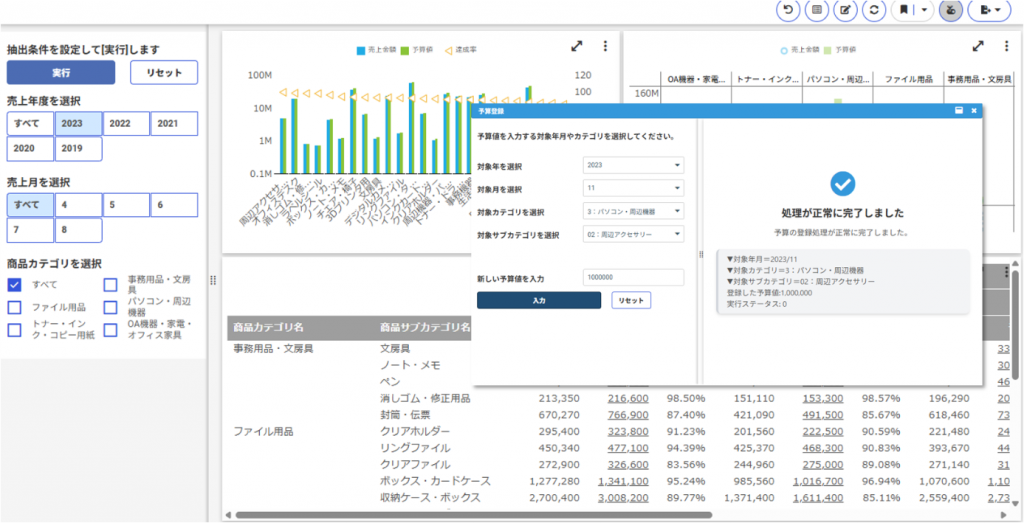The width and height of the screenshot is (1024, 523).
Task: Click the 入力 submit button in dialog
Action: click(x=539, y=300)
